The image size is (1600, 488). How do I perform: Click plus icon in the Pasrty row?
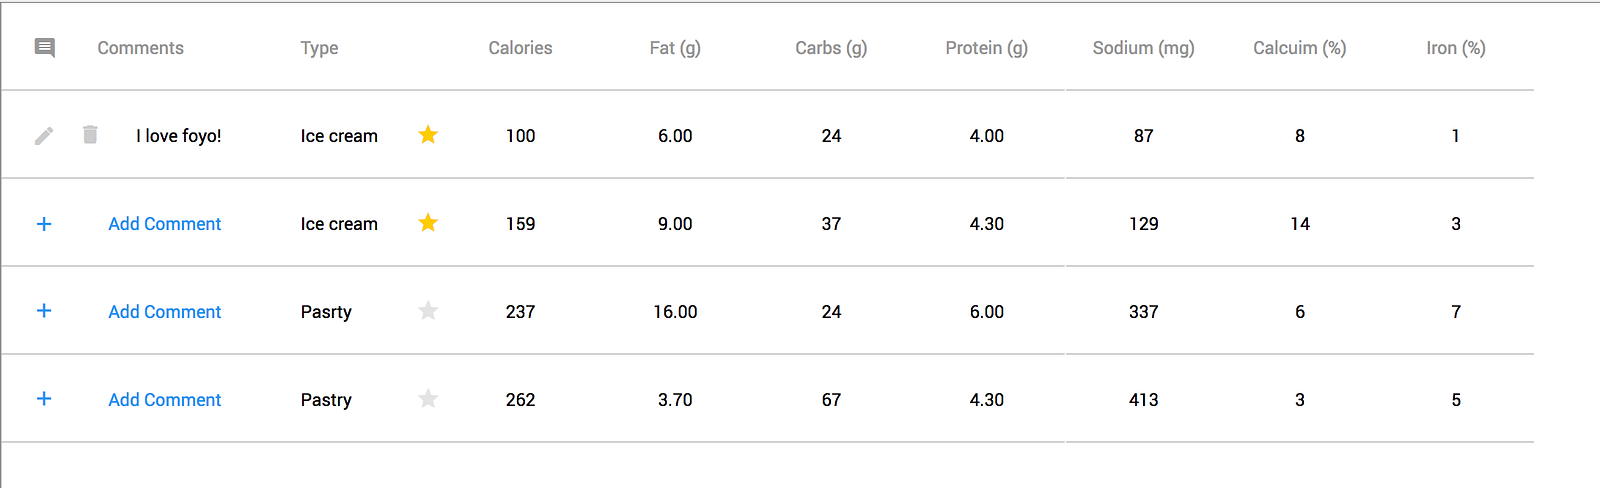coord(44,311)
